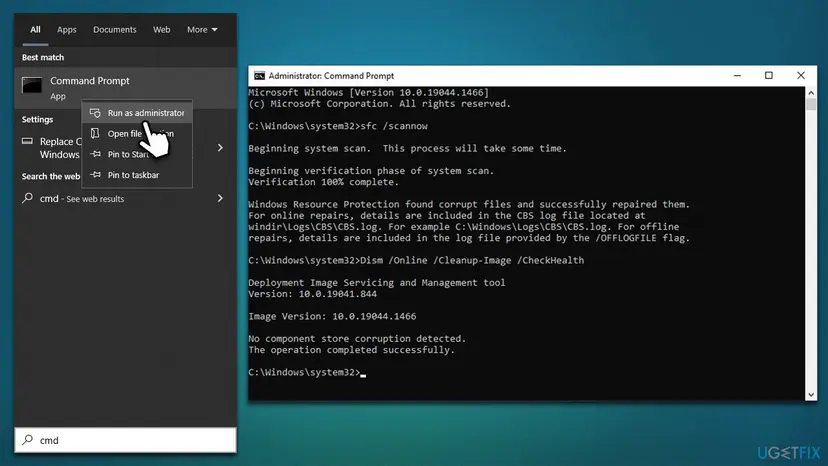Click the Microsoft Windows version line
This screenshot has width=828, height=466.
[x=369, y=92]
